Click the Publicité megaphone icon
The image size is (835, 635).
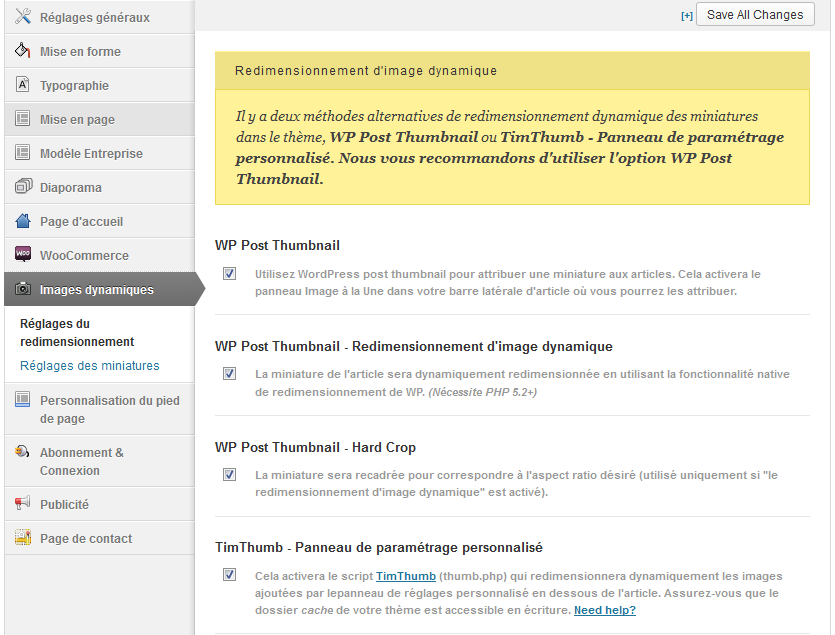point(22,504)
